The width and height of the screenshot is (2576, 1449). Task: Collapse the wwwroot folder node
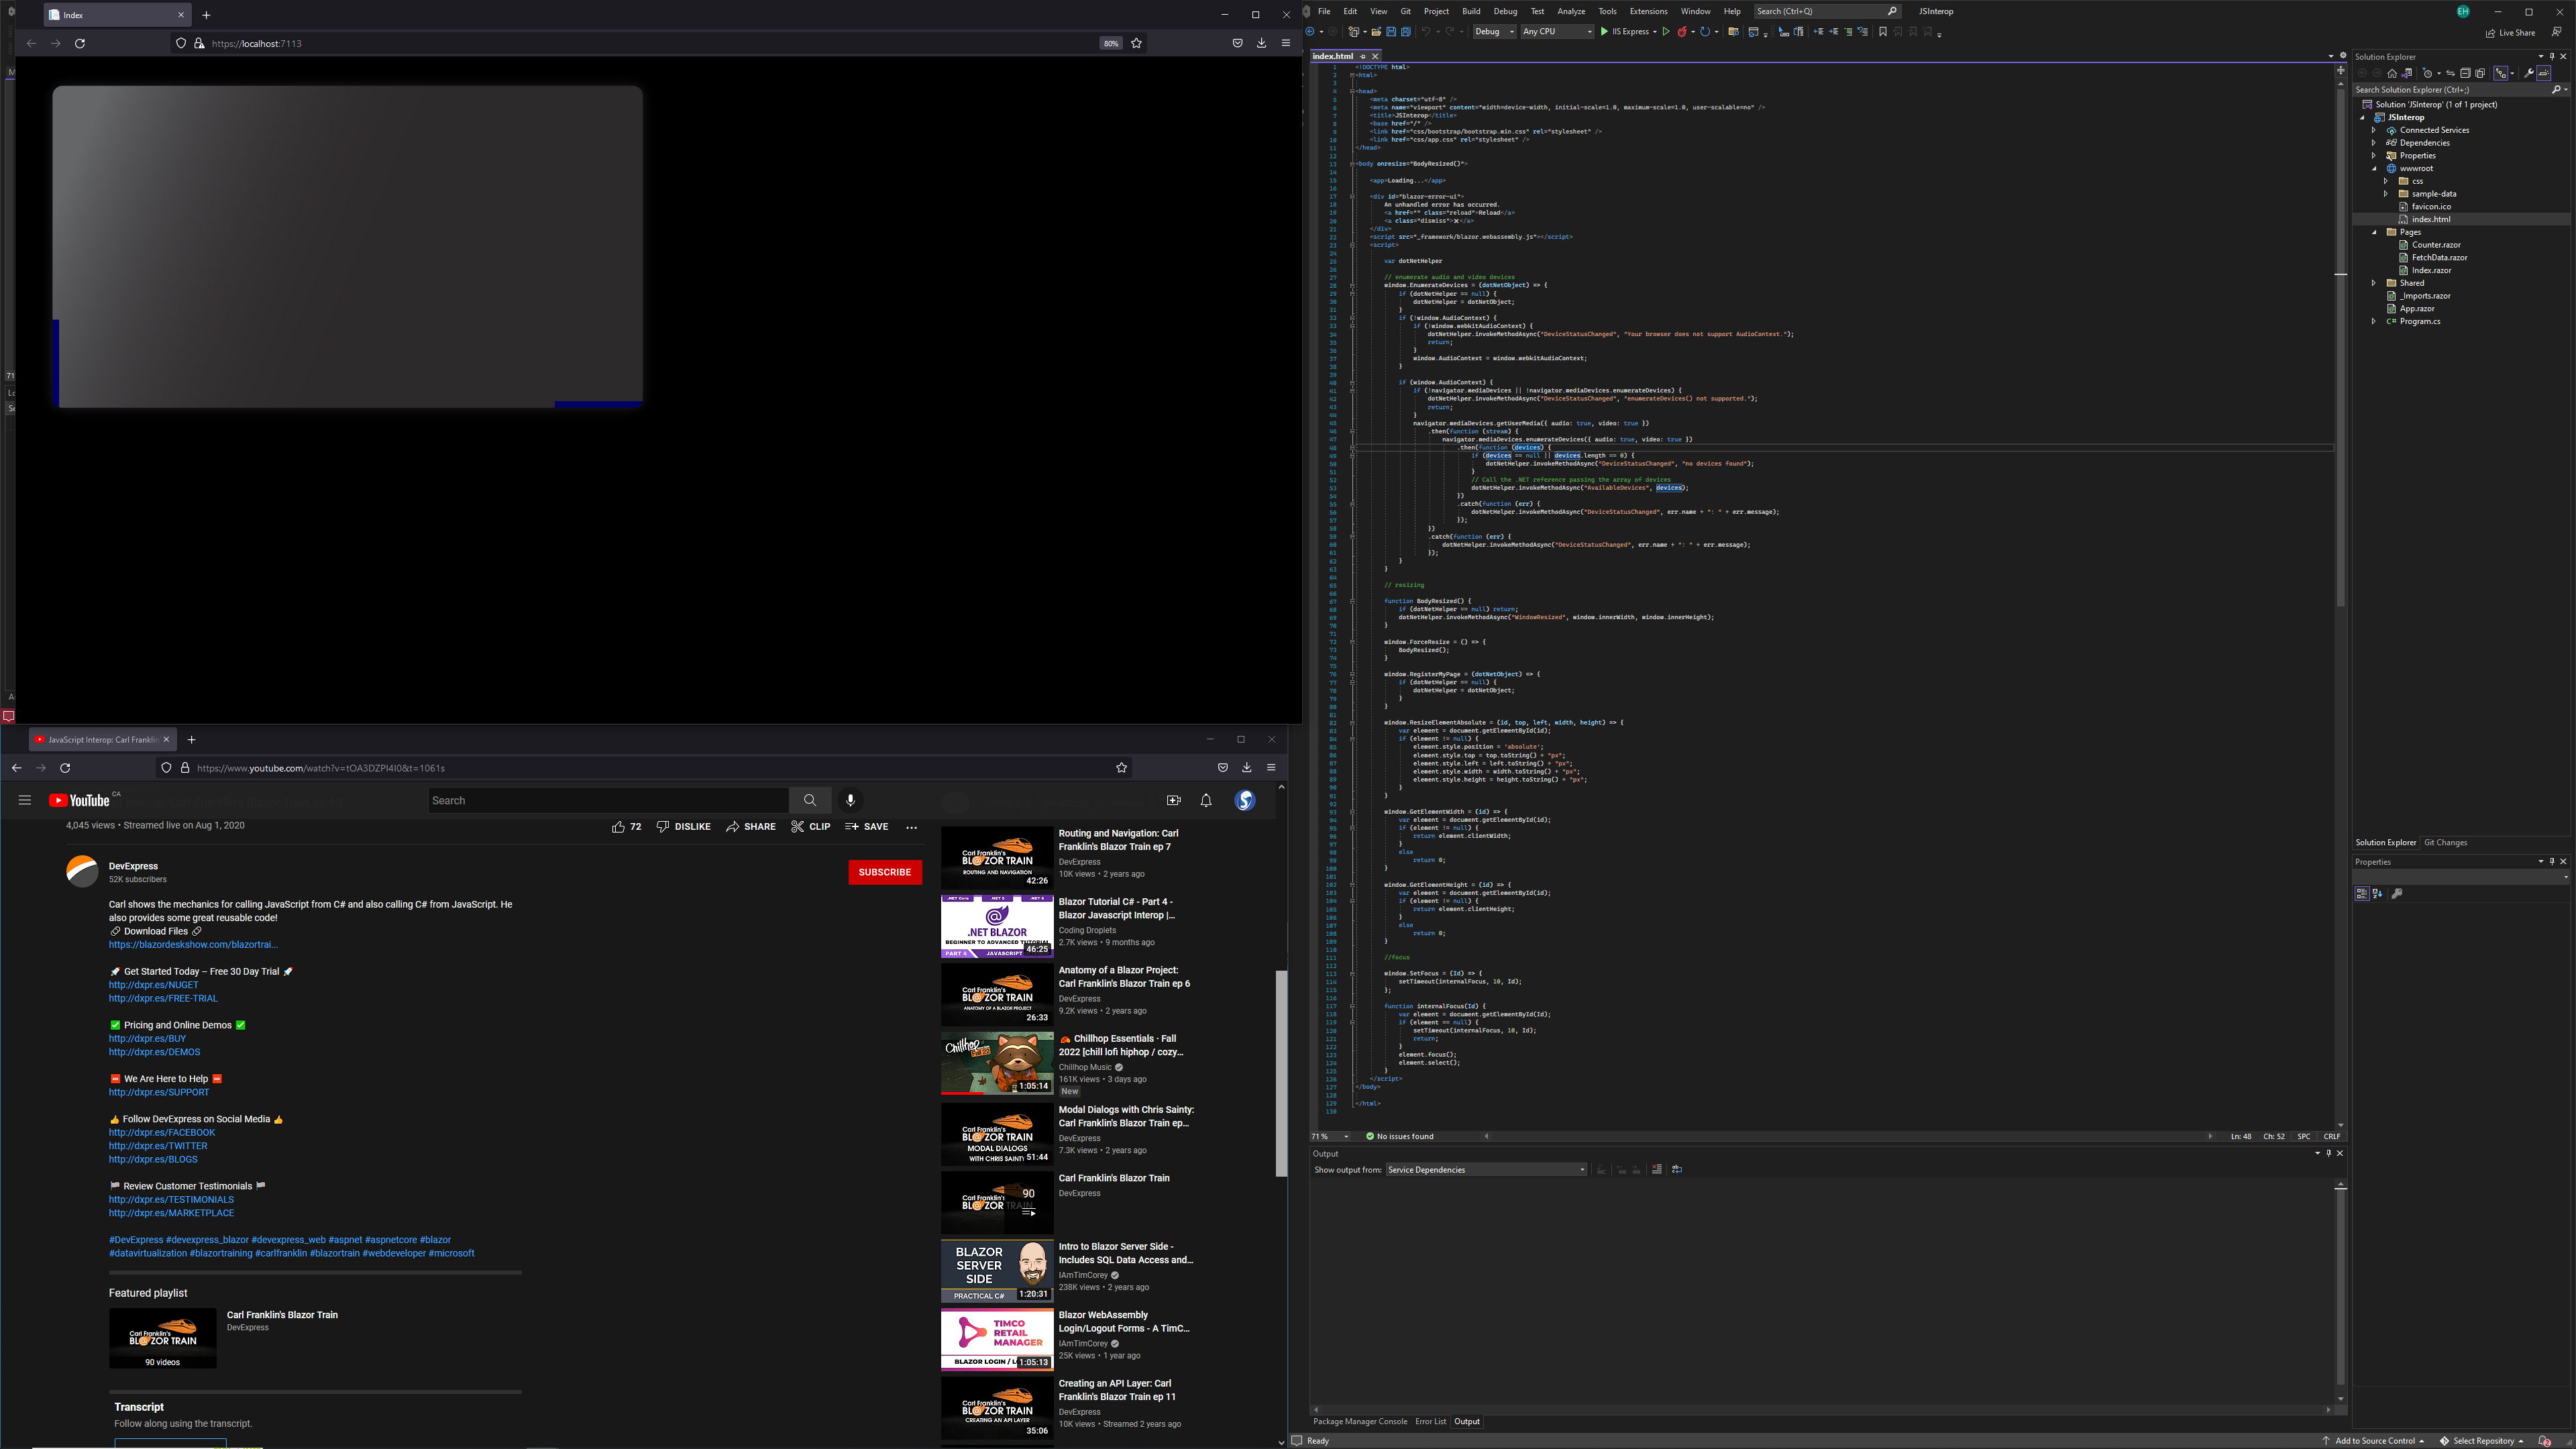(x=2374, y=168)
